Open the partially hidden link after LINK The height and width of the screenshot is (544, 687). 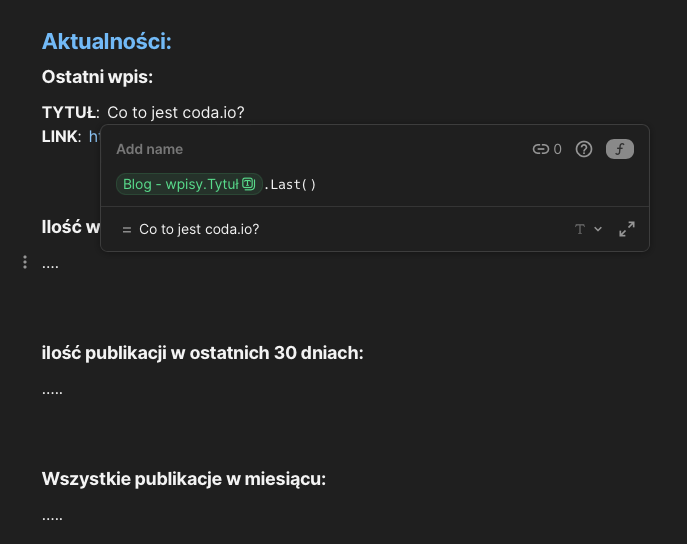(x=94, y=136)
